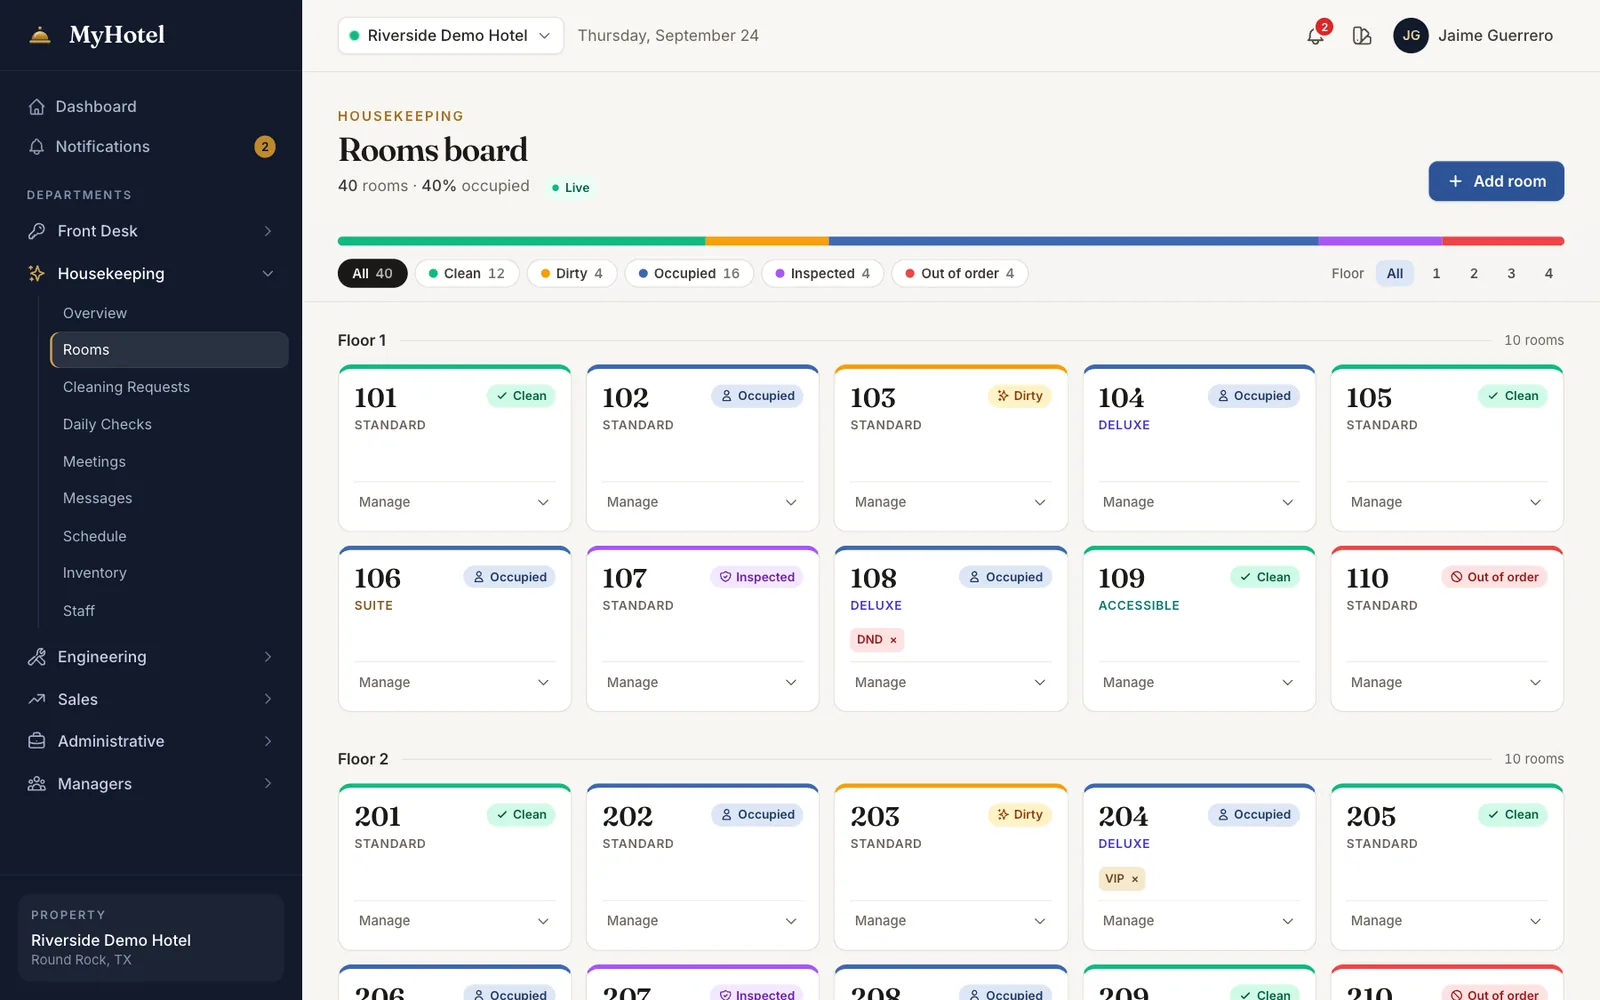The height and width of the screenshot is (1000, 1600).
Task: Click the Add room button
Action: (x=1496, y=181)
